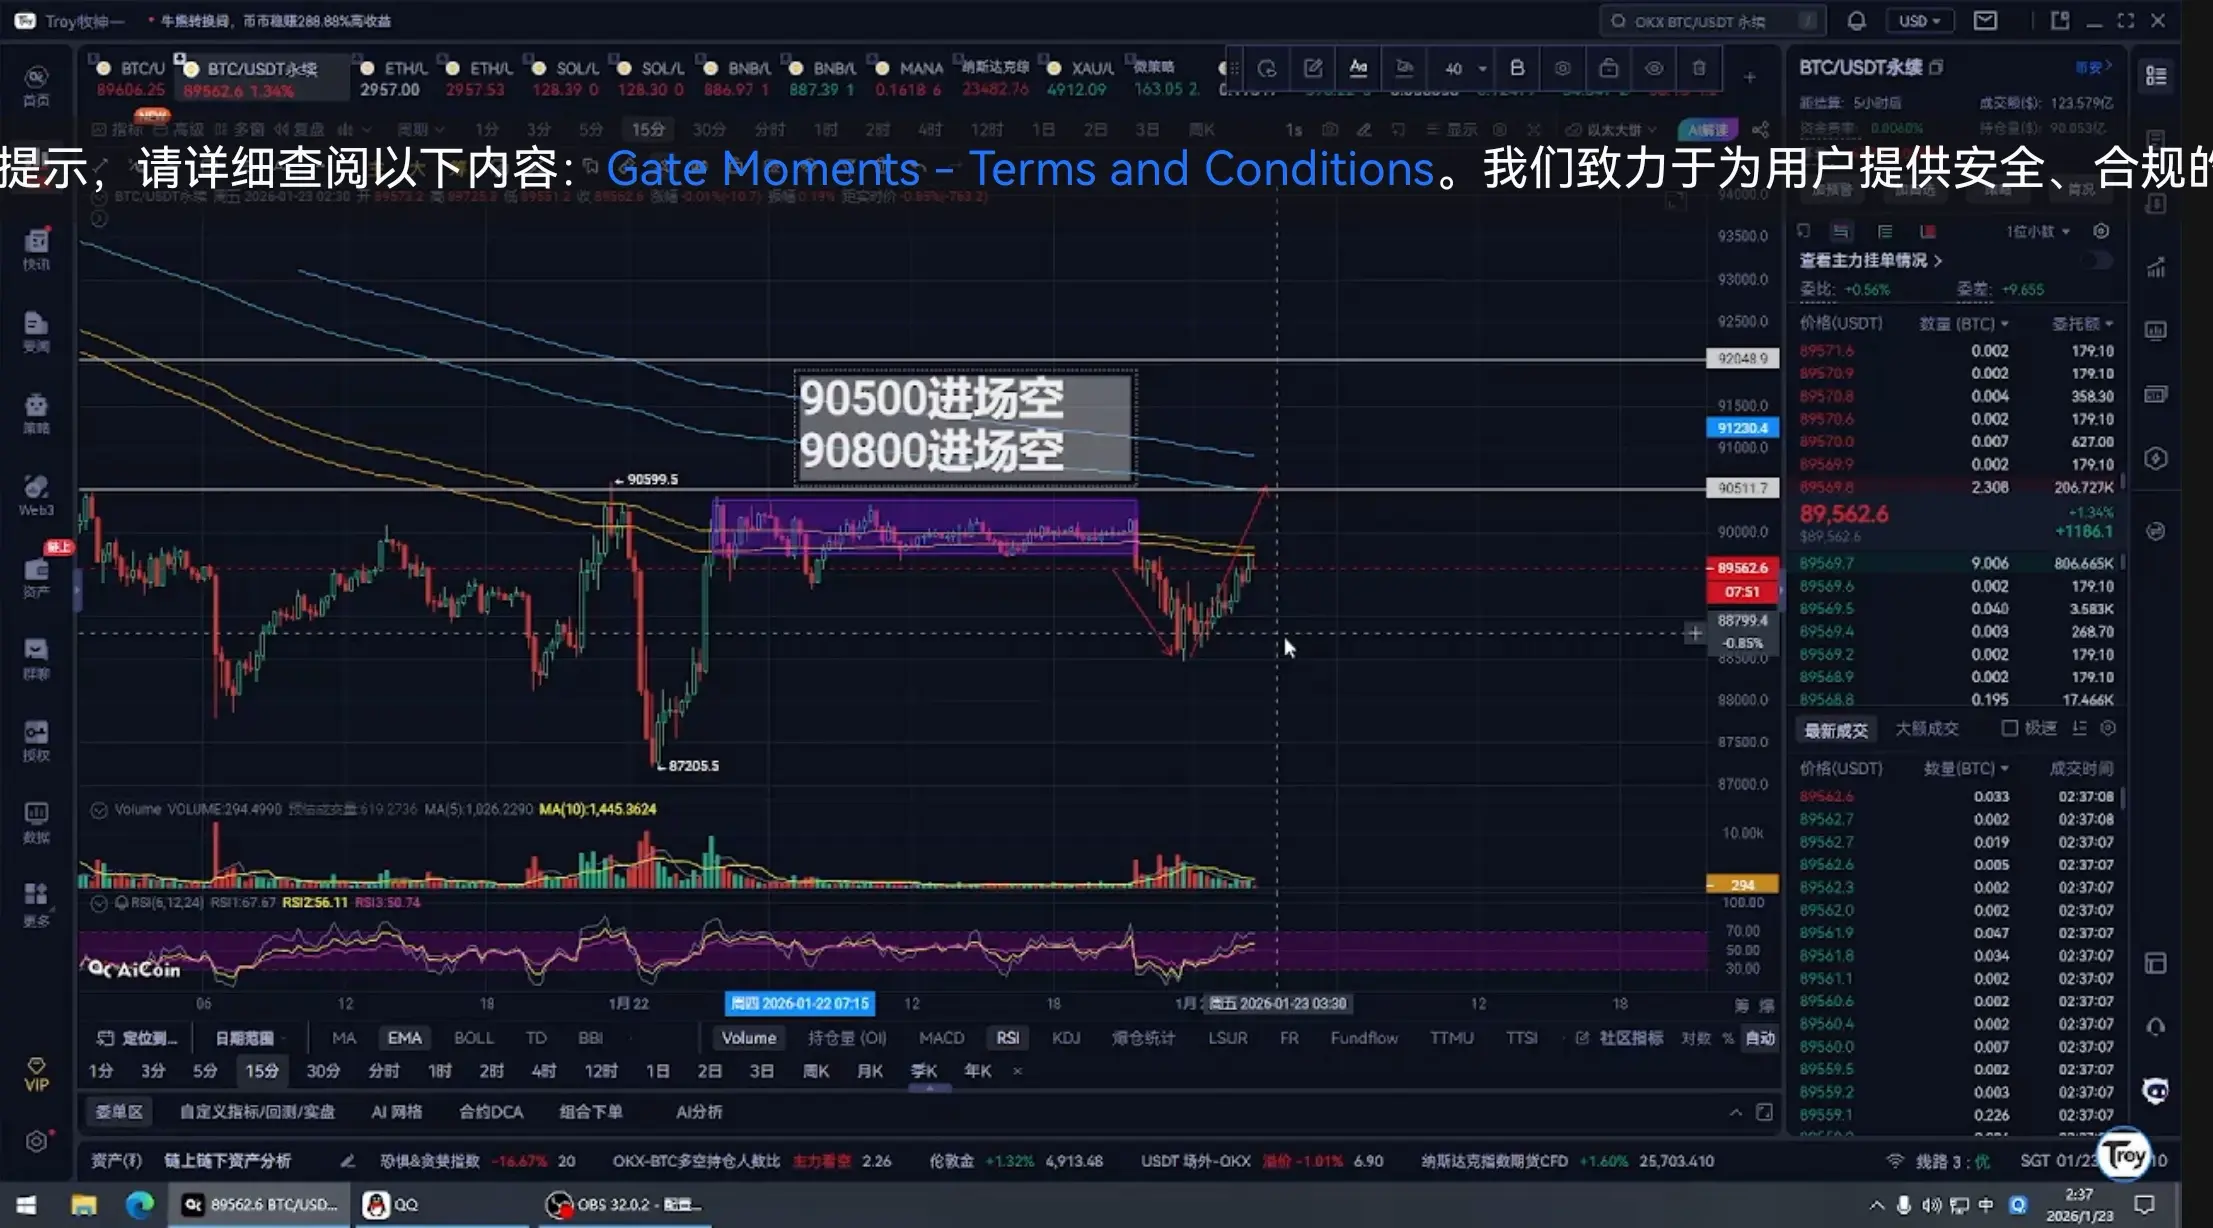Viewport: 2213px width, 1228px height.
Task: Switch to the 大额成交 tab
Action: click(x=1926, y=729)
